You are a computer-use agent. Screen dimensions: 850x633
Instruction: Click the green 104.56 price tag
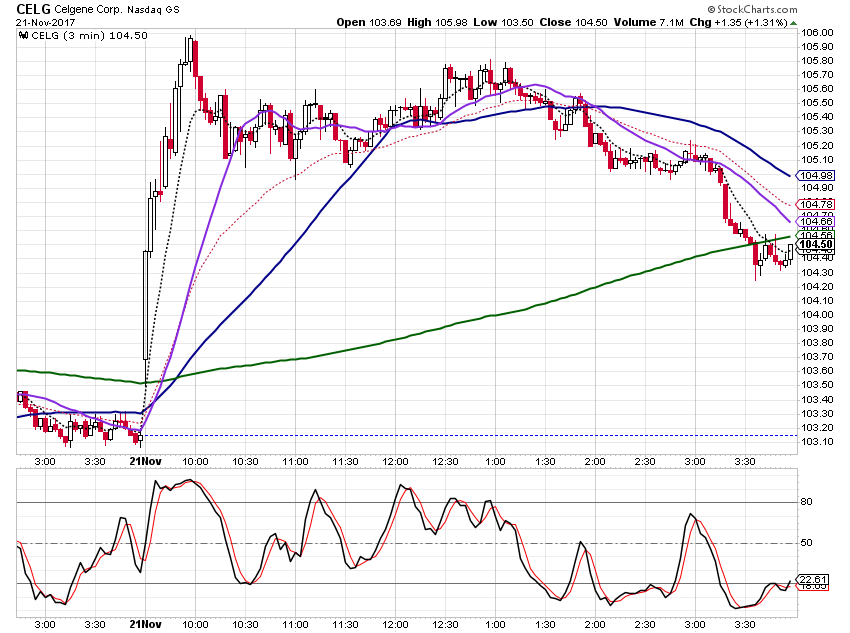[x=816, y=235]
